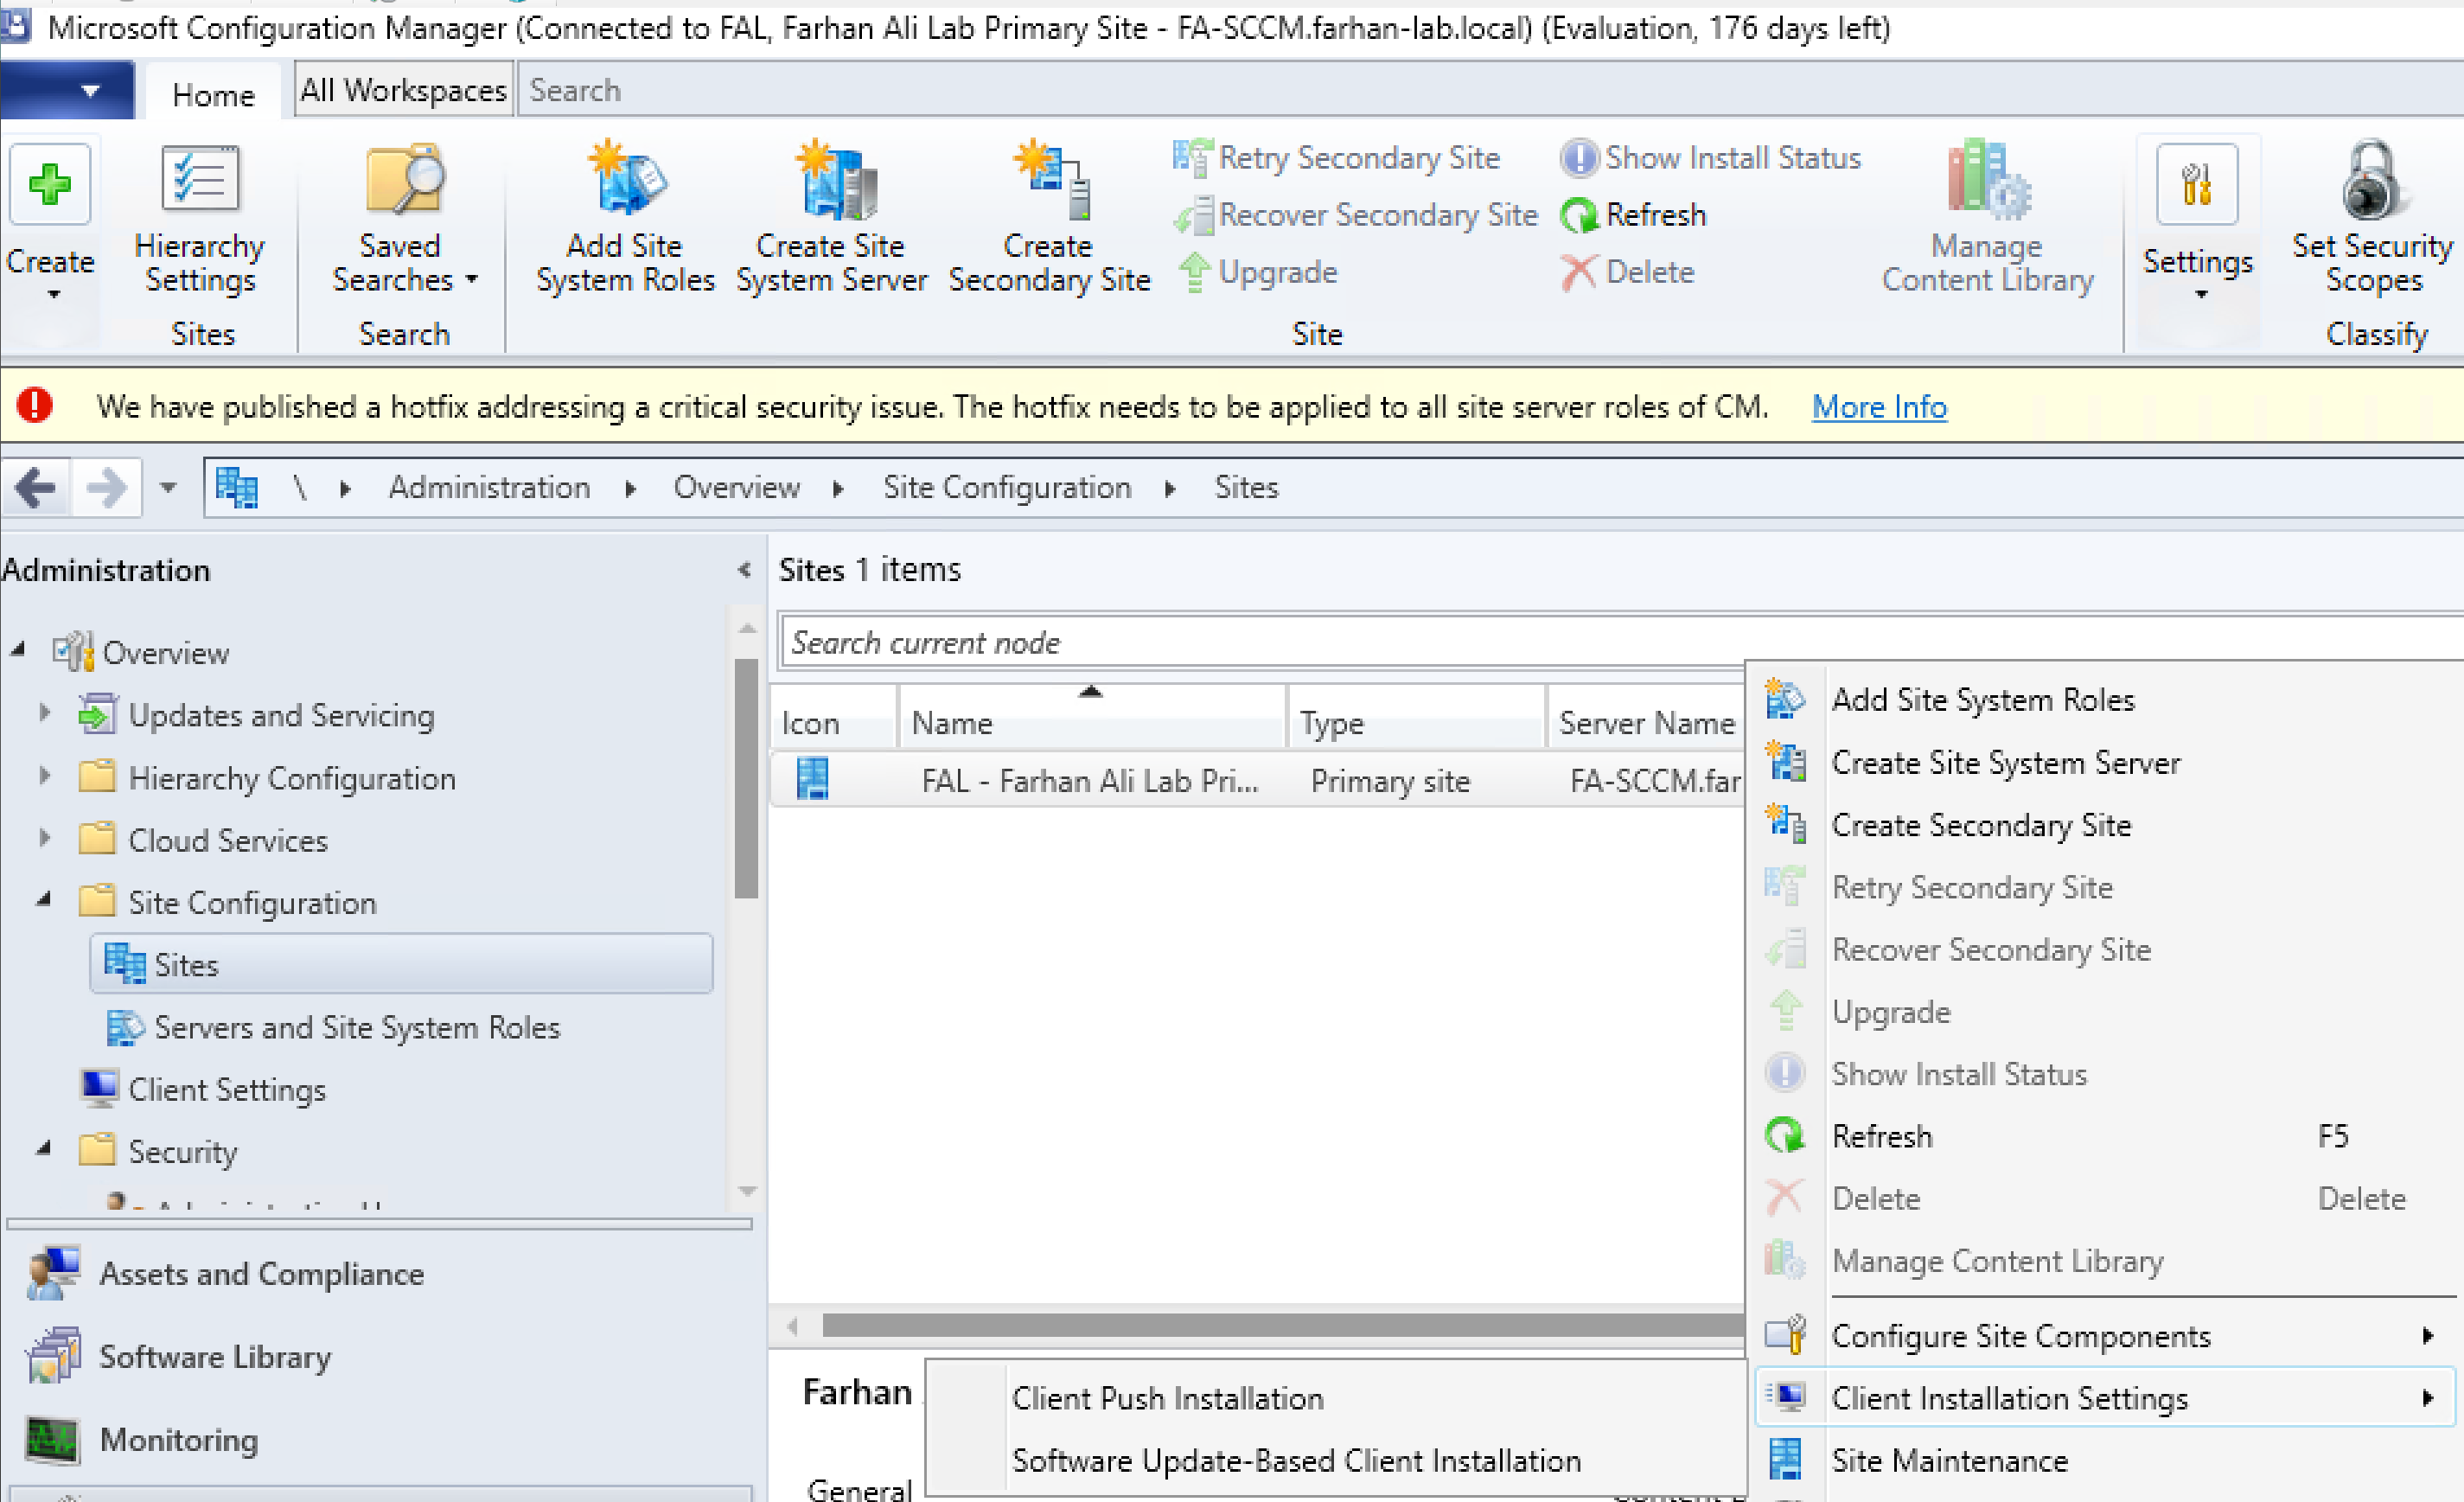Switch to the All Workspaces tab
Image resolution: width=2464 pixels, height=1502 pixels.
click(x=403, y=90)
